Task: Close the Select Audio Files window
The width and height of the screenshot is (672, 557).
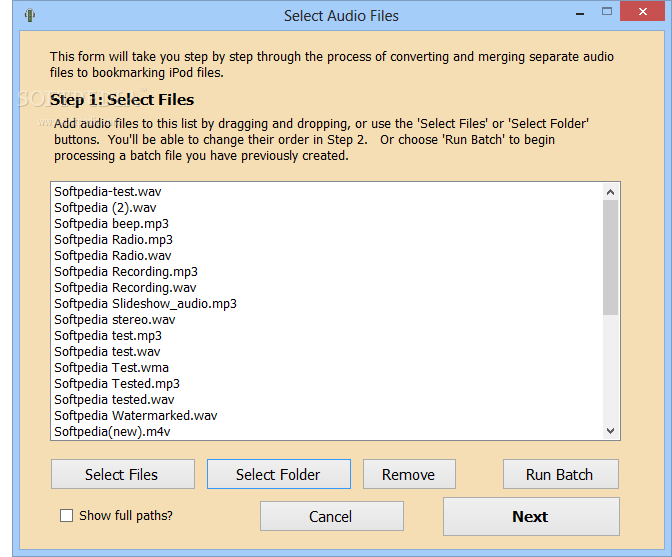Action: tap(642, 12)
